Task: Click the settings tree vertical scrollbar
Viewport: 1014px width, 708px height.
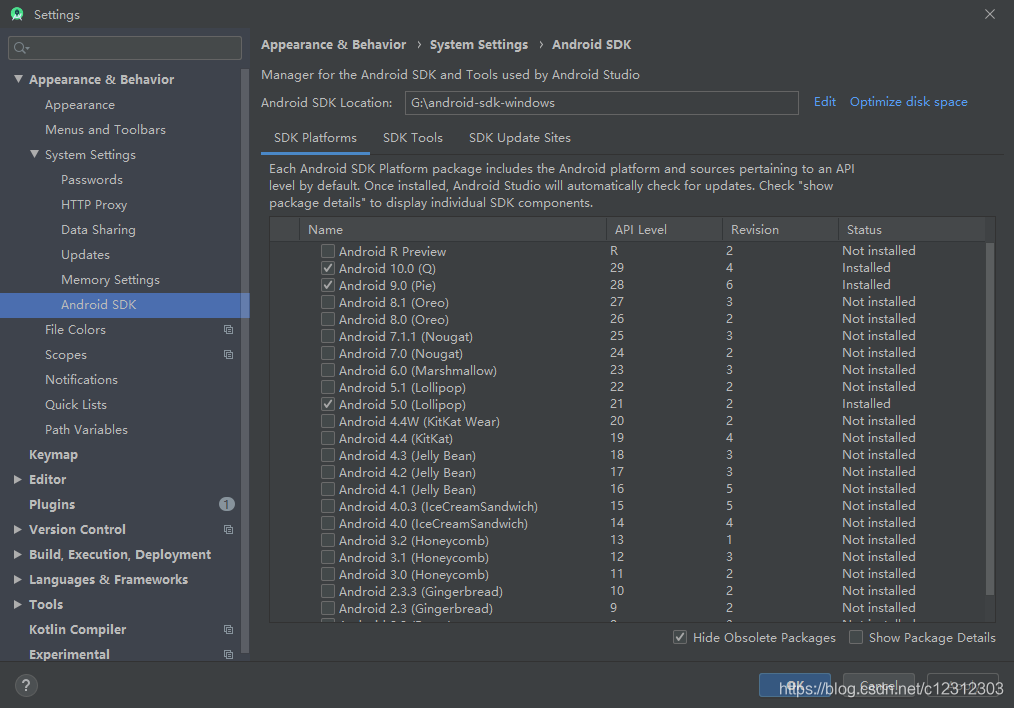Action: click(244, 360)
